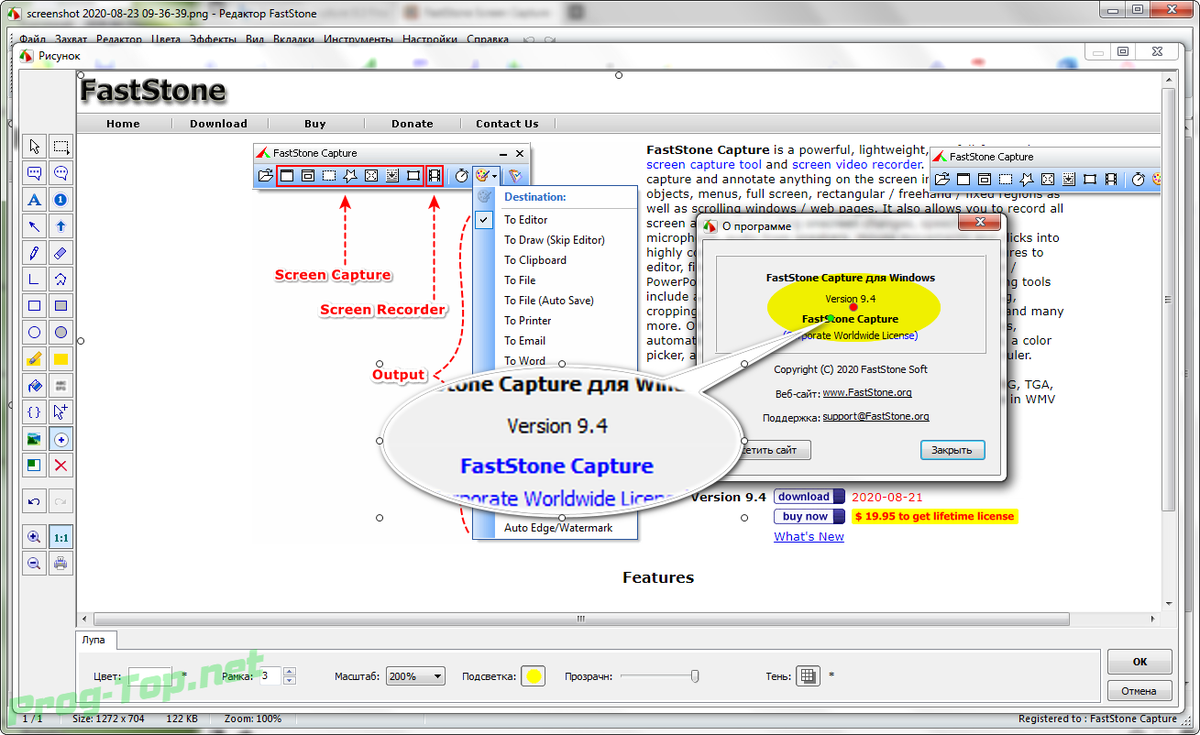Screen dimensions: 1200x735
Task: Click the undo arrow in the menu bar
Action: (528, 40)
